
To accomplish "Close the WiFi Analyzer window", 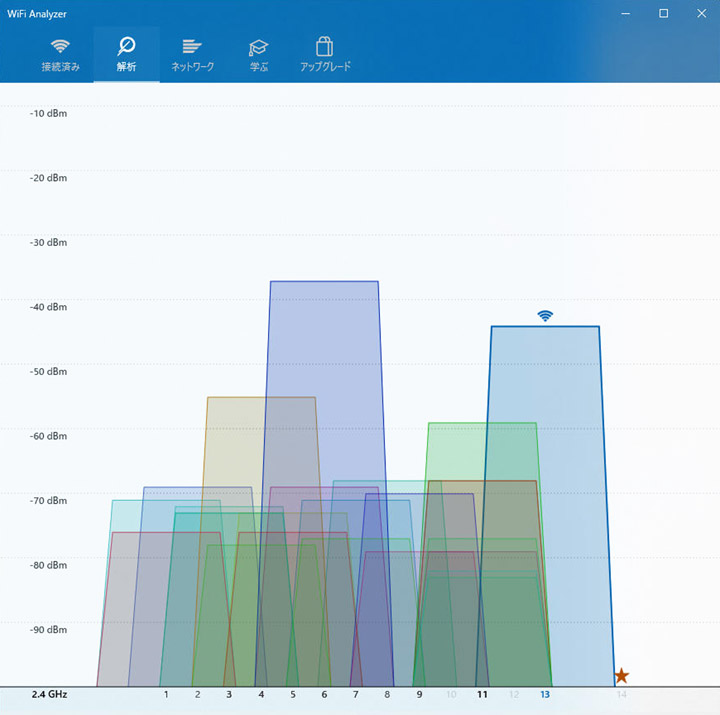I will click(x=701, y=13).
